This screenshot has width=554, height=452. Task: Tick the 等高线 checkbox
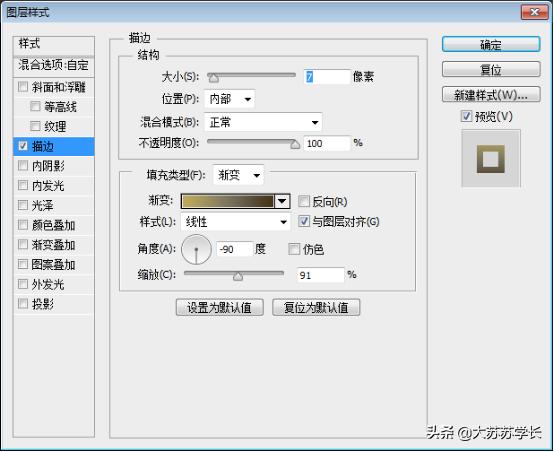[x=35, y=106]
